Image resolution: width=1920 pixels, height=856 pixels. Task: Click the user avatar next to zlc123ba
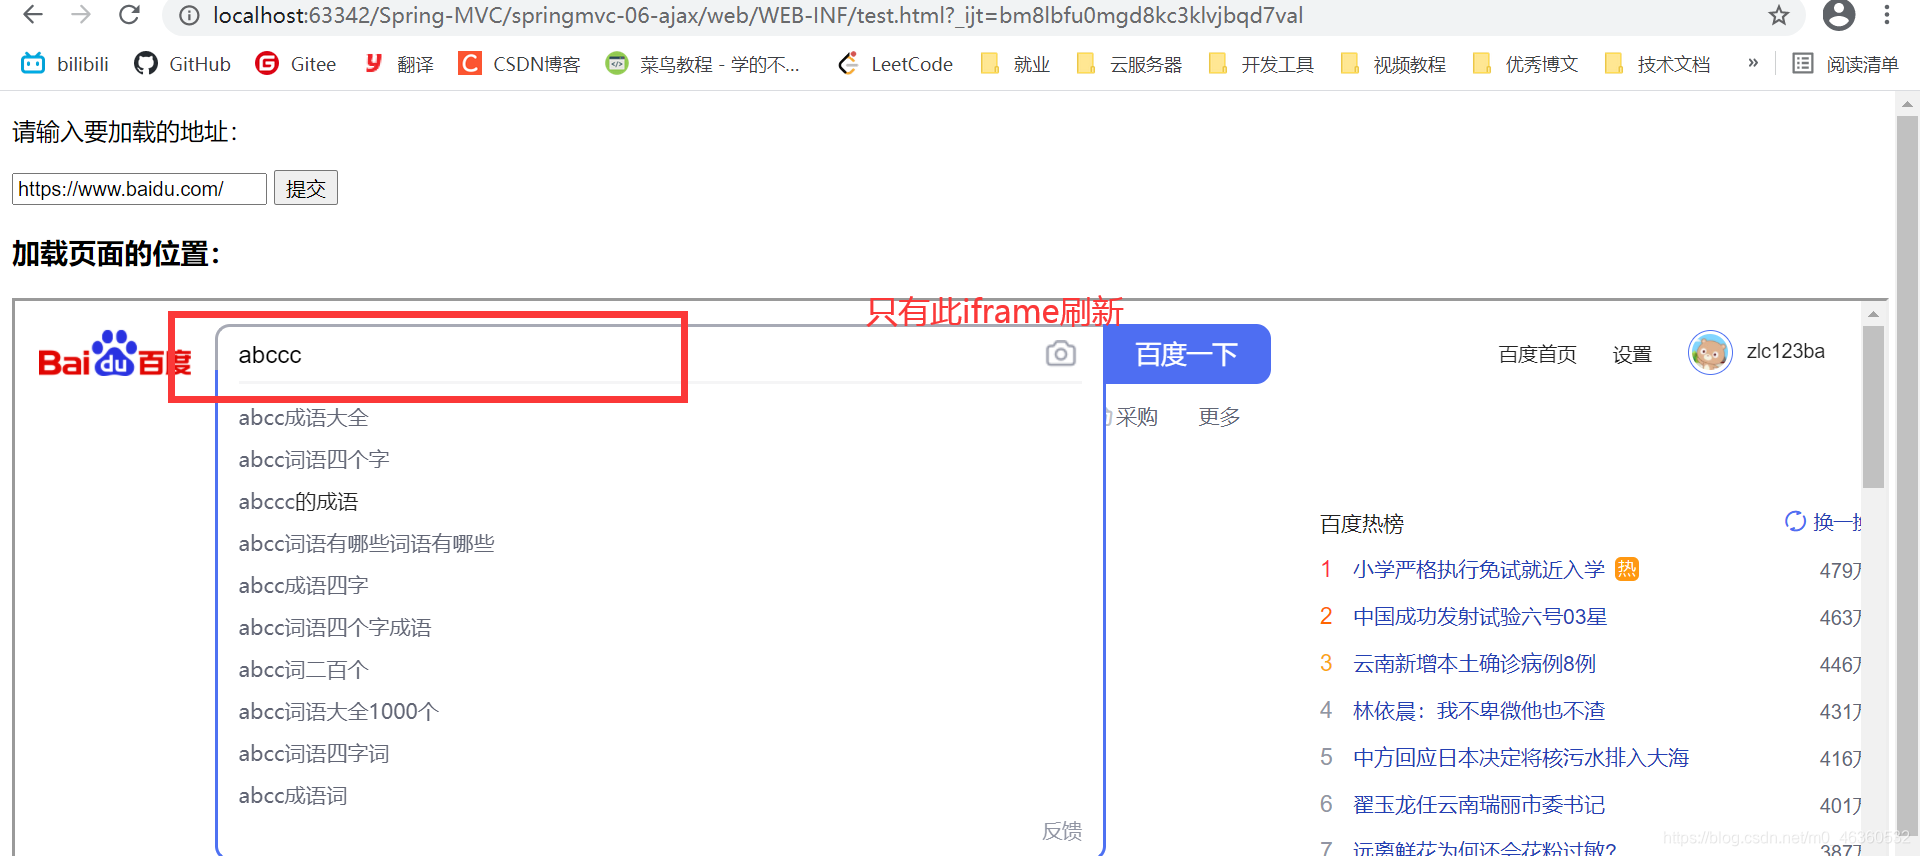click(1710, 352)
